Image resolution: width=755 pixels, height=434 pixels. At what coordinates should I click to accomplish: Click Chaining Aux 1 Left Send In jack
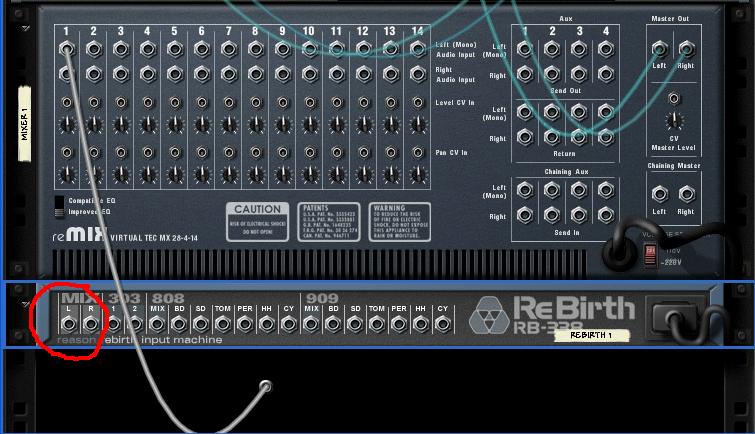point(525,190)
